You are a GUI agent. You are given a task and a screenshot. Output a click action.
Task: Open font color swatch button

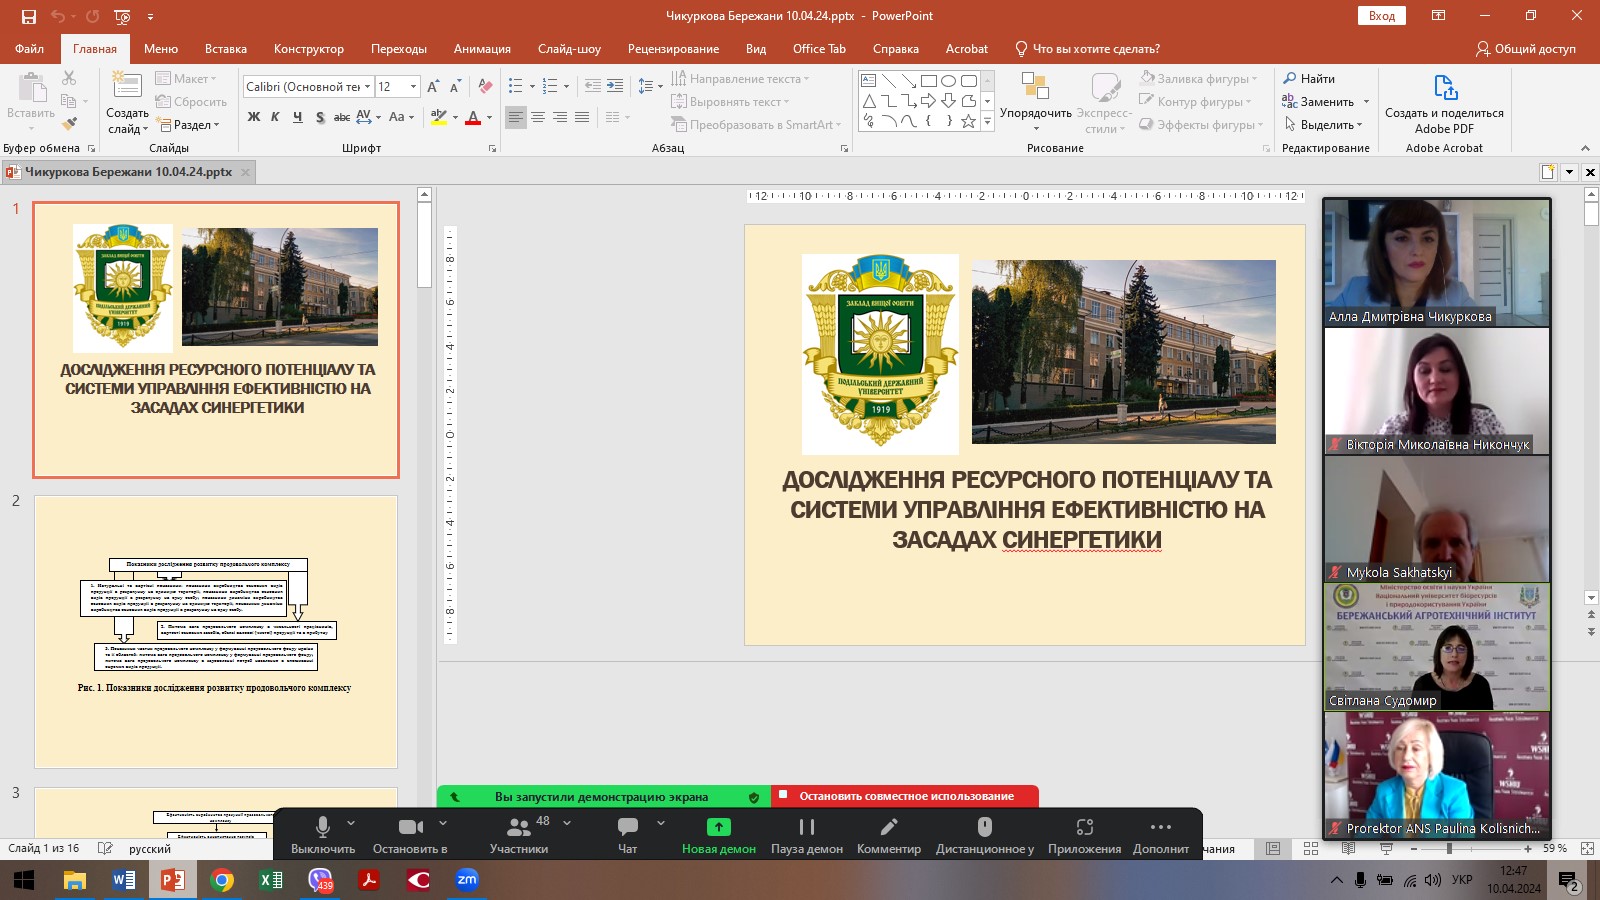(473, 117)
